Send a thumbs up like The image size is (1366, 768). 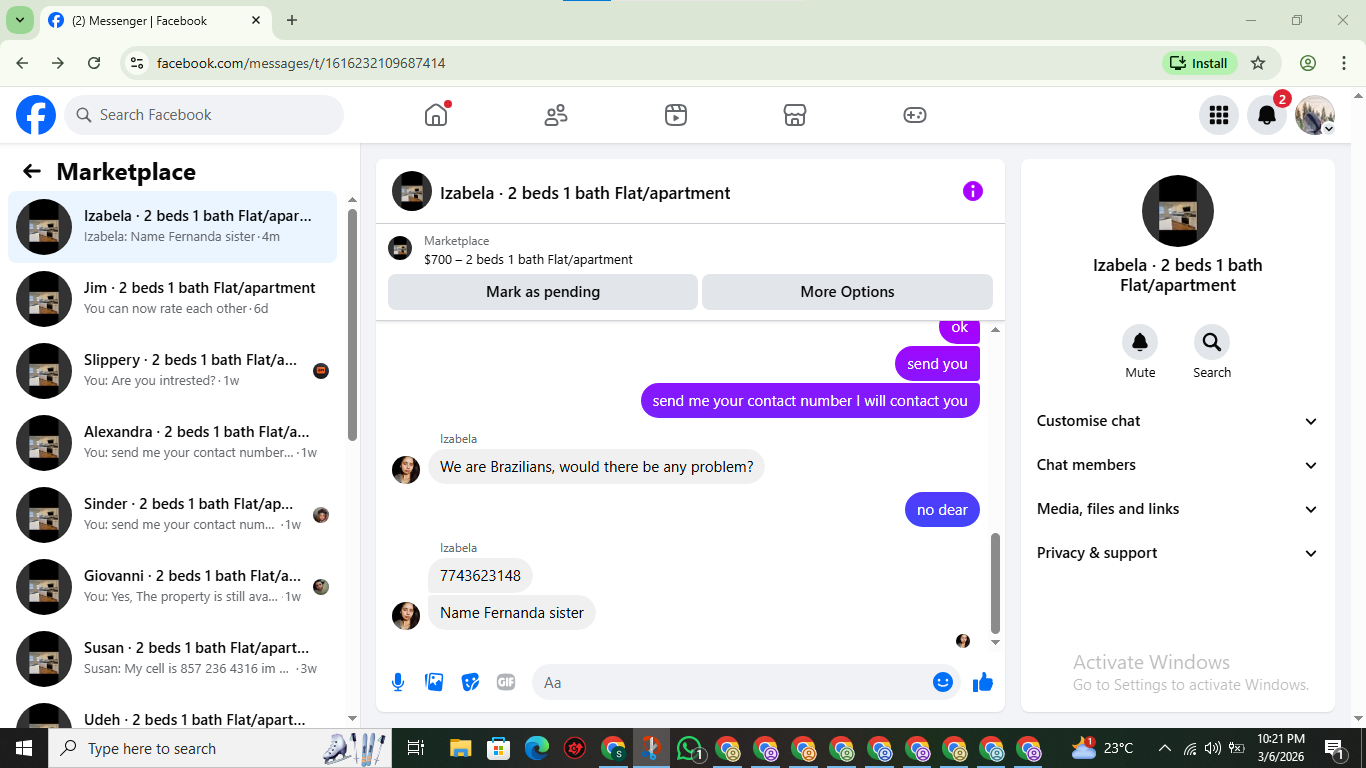click(983, 682)
